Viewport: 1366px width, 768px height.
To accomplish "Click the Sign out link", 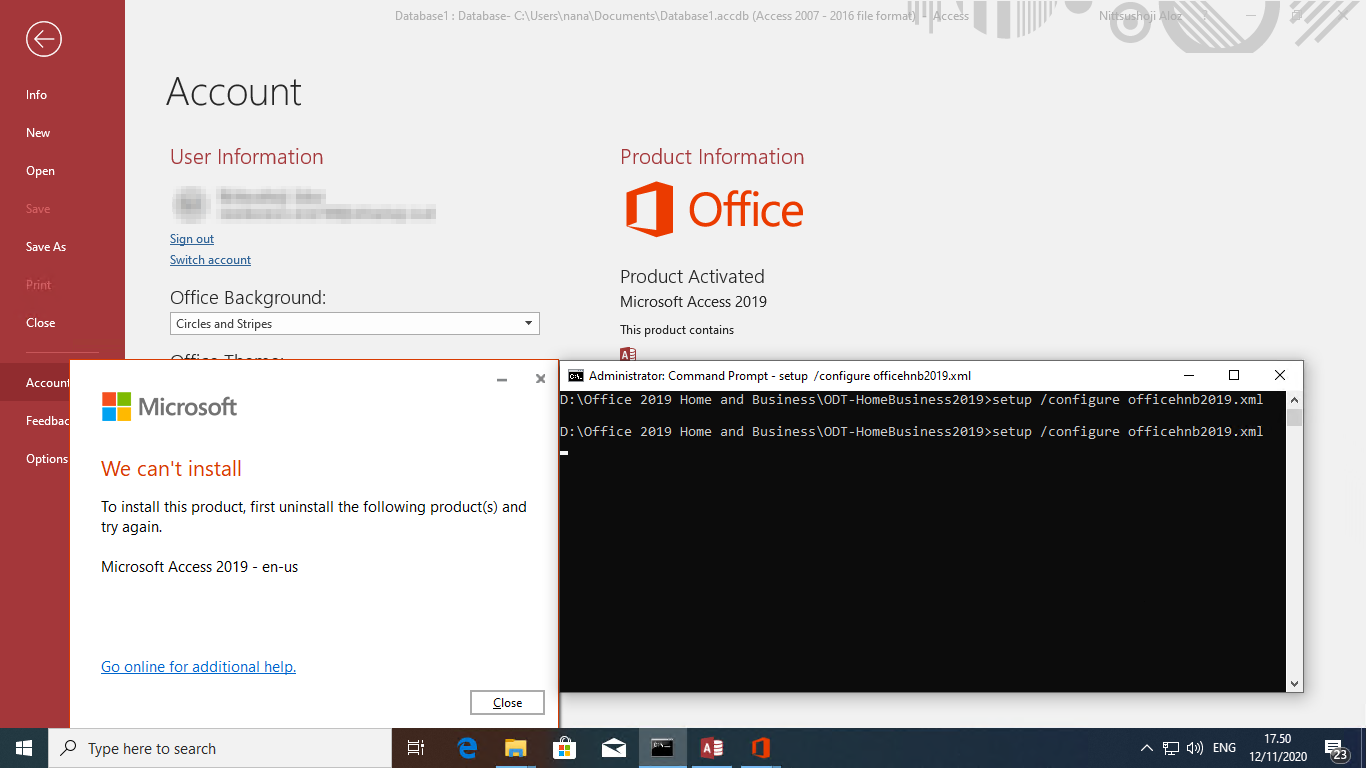I will pos(191,238).
